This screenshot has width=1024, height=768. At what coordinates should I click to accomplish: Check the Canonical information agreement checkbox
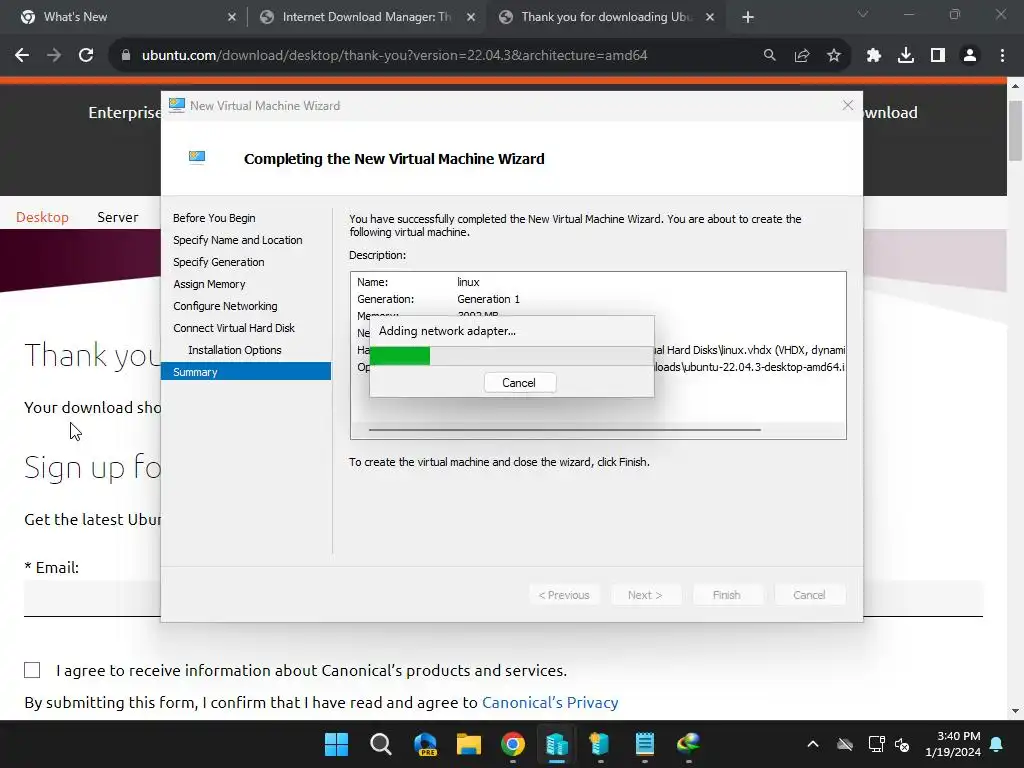click(x=32, y=670)
